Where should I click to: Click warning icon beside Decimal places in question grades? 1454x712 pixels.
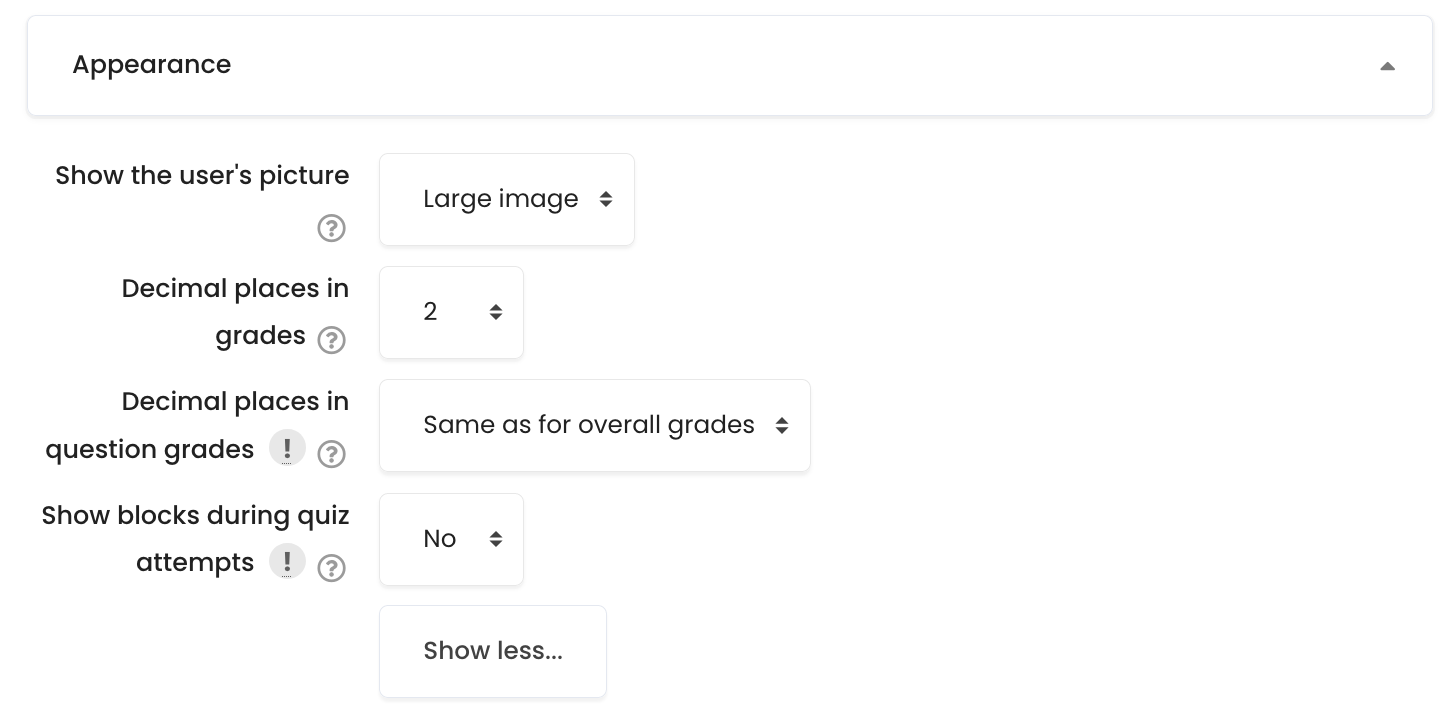click(x=287, y=447)
